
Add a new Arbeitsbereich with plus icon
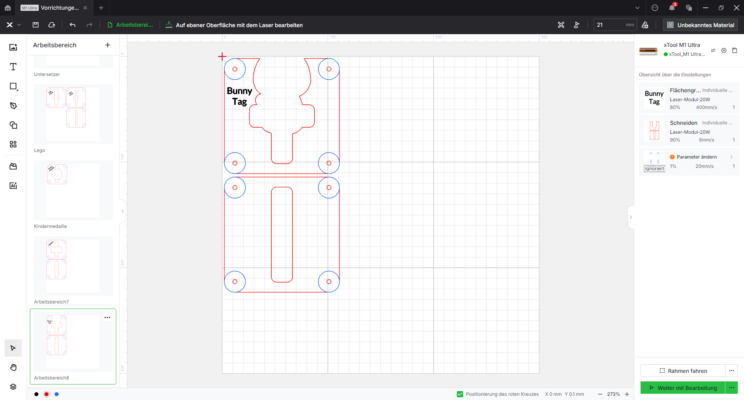pyautogui.click(x=108, y=45)
